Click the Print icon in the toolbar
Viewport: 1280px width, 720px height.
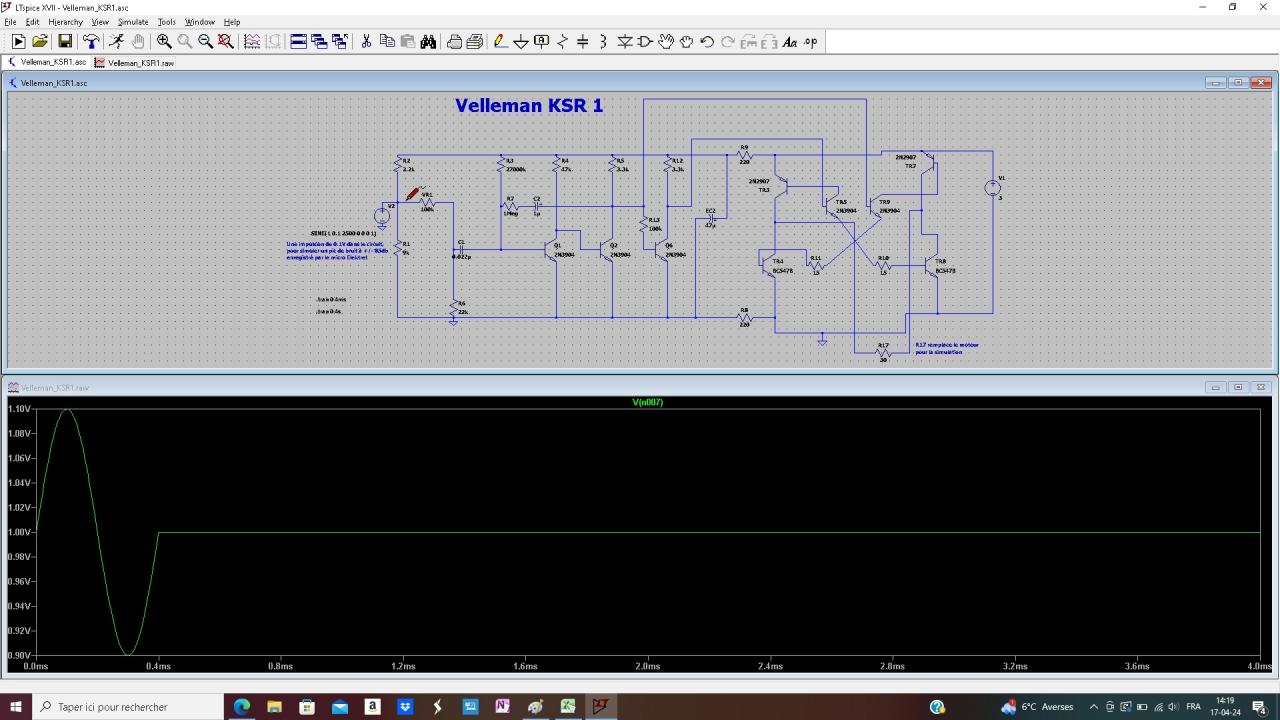(454, 41)
